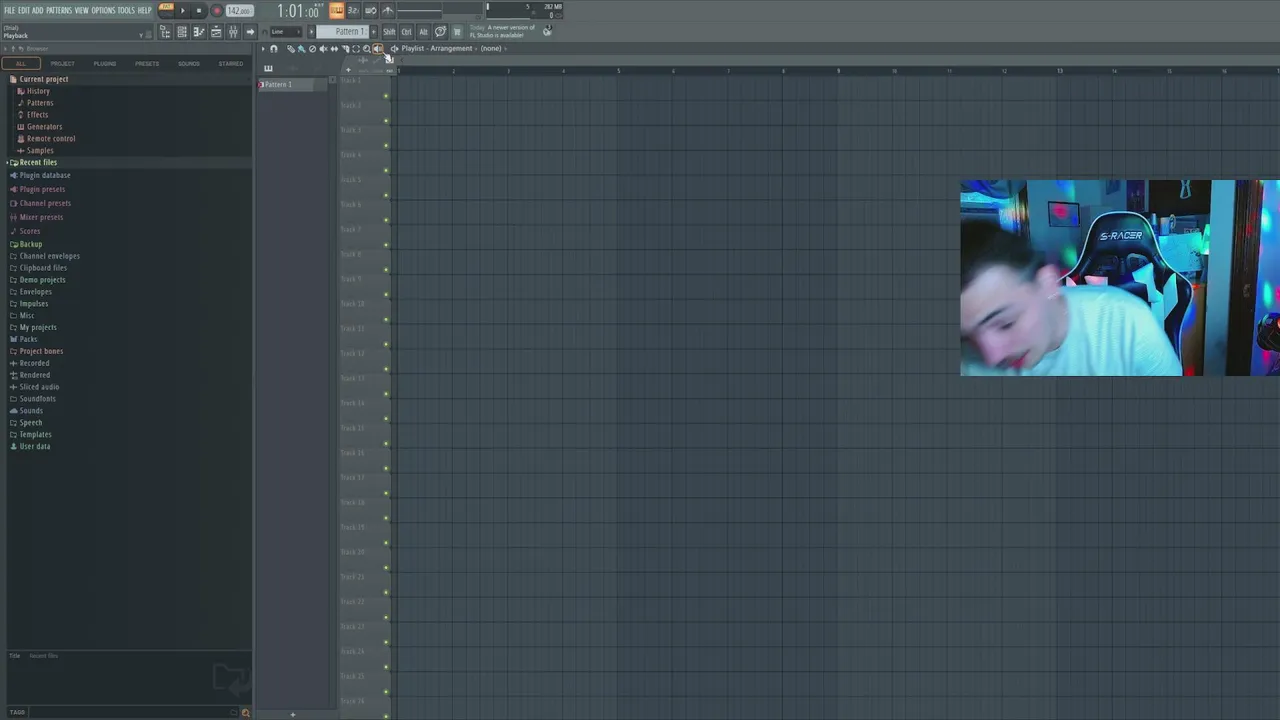Open the PATTERNS menu

[59, 10]
